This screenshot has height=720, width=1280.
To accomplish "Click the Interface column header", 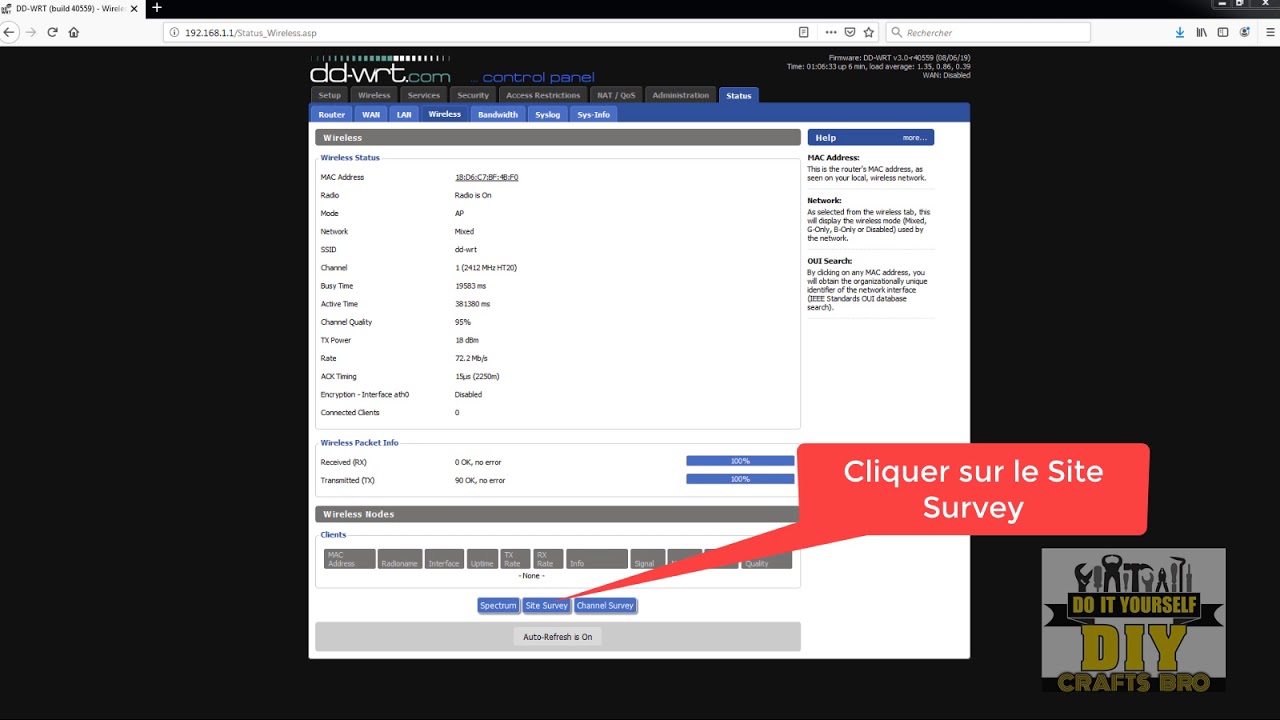I will click(x=444, y=559).
